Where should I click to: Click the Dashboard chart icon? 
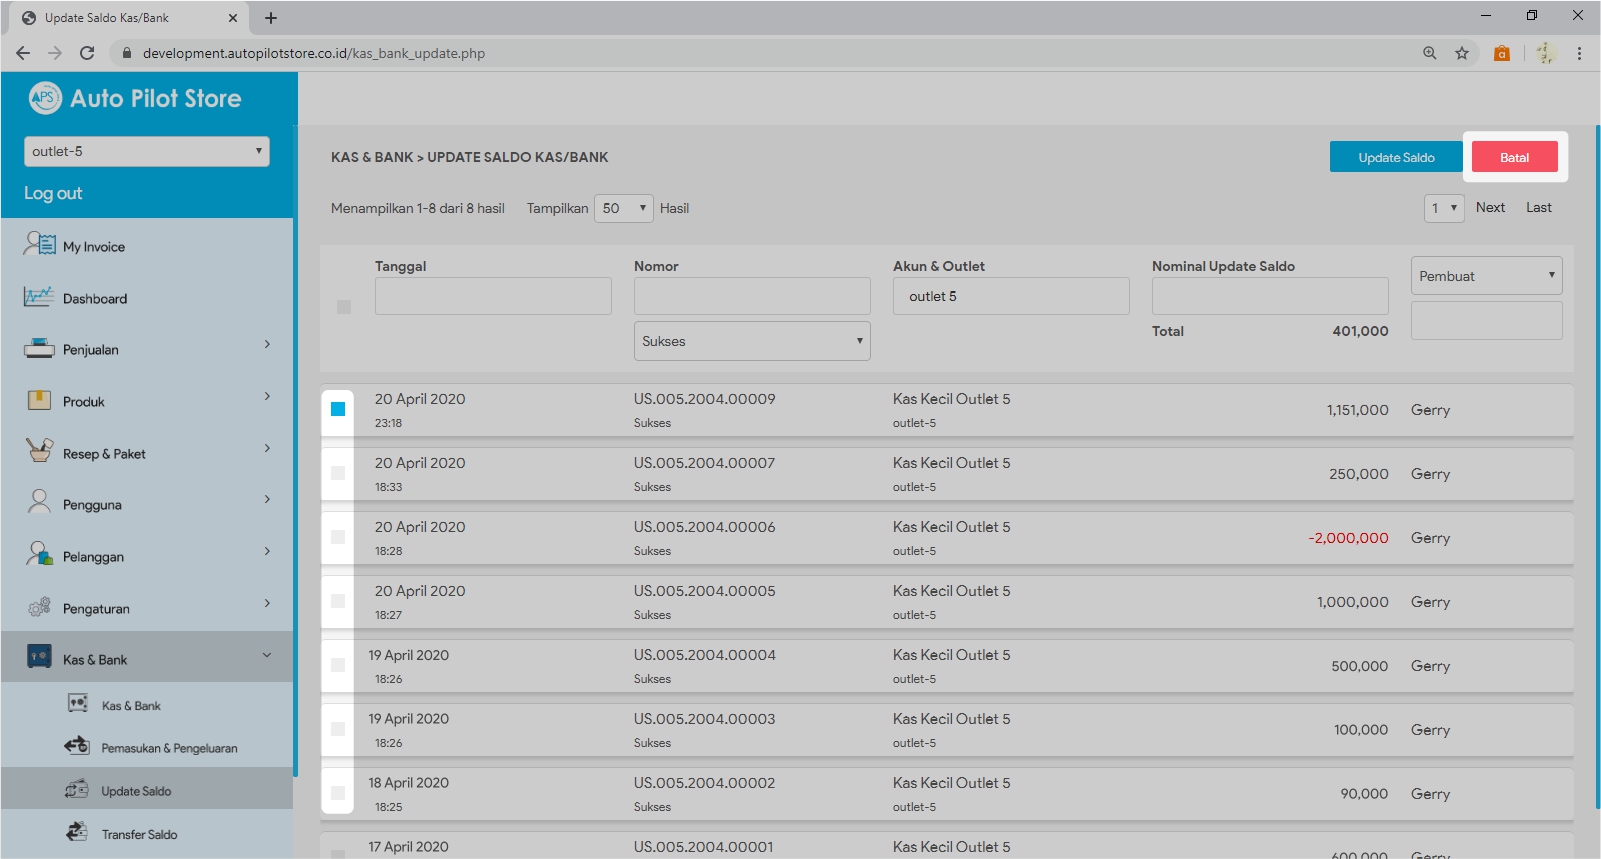pyautogui.click(x=39, y=297)
